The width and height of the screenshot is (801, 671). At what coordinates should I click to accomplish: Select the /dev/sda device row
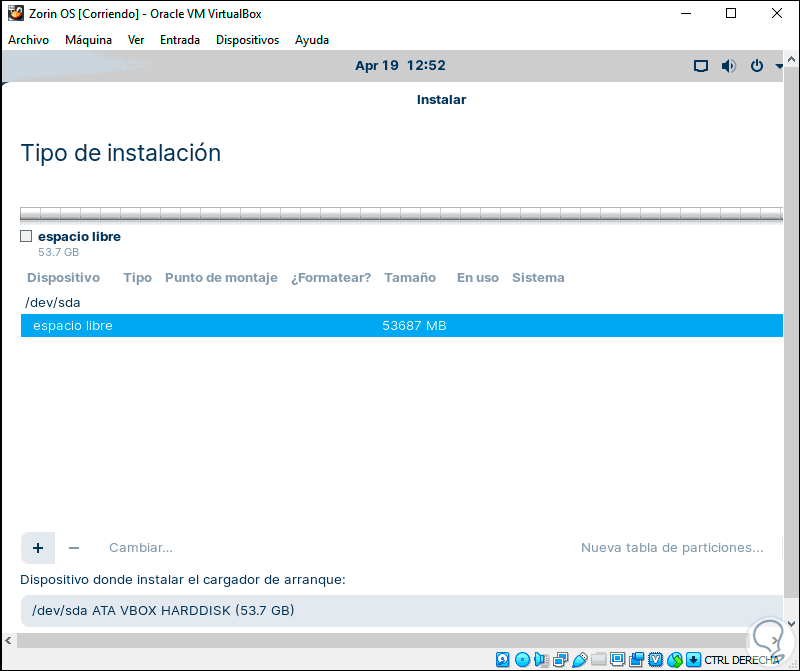click(402, 303)
